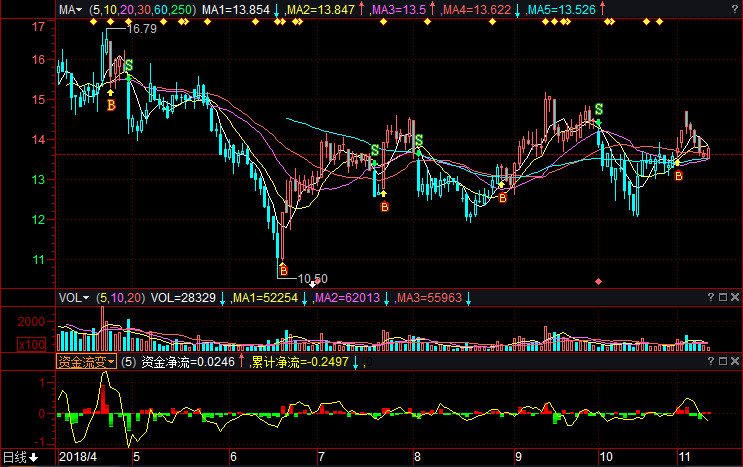Click the 11 price axis label

click(x=38, y=260)
